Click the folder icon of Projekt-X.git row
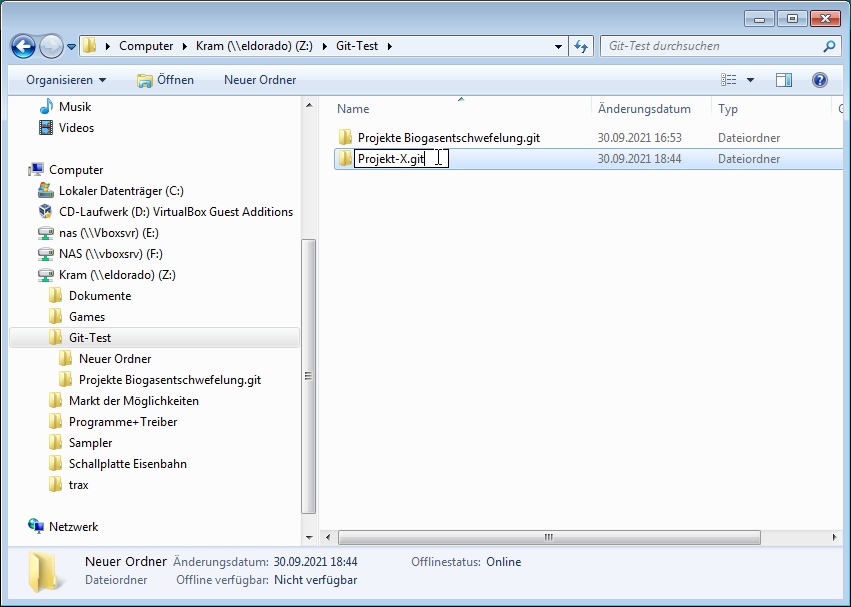This screenshot has width=851, height=607. click(x=345, y=159)
